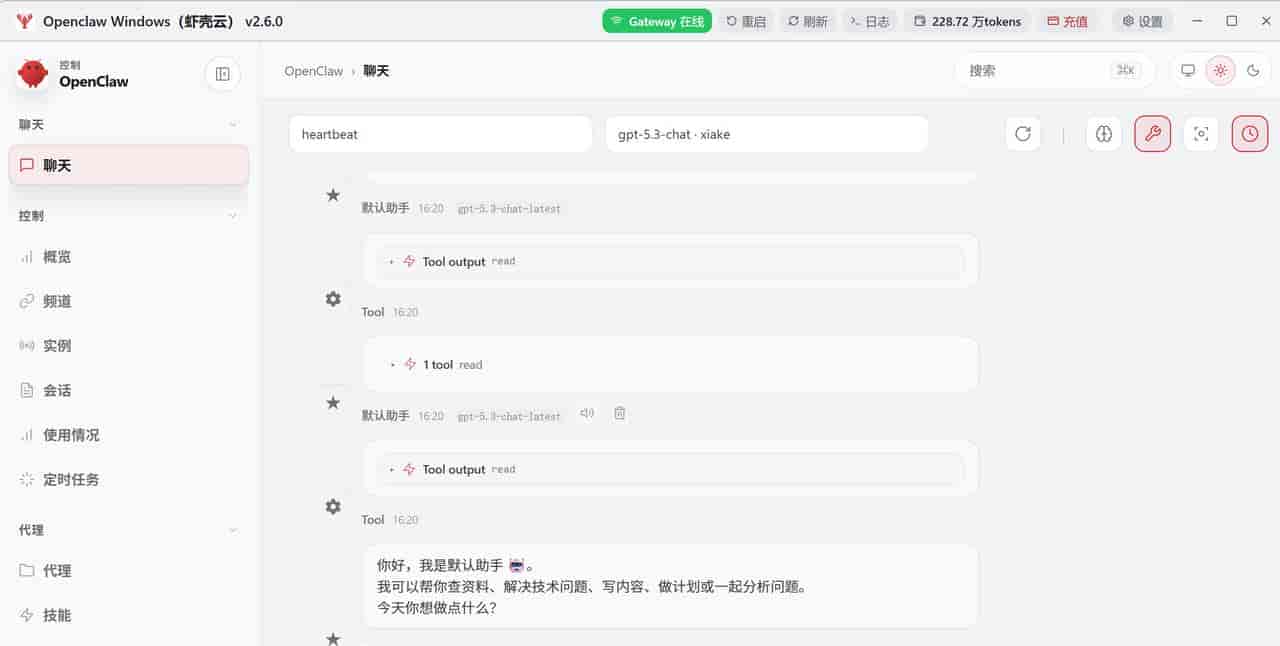Click OpenClaw breadcrumb link
The image size is (1280, 646).
pyautogui.click(x=314, y=71)
